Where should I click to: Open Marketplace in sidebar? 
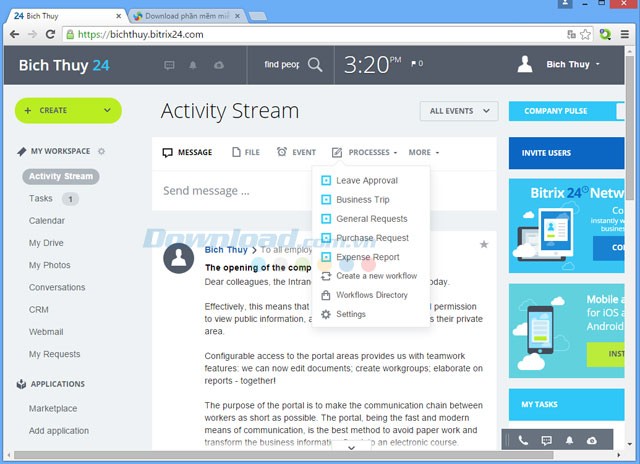(53, 408)
